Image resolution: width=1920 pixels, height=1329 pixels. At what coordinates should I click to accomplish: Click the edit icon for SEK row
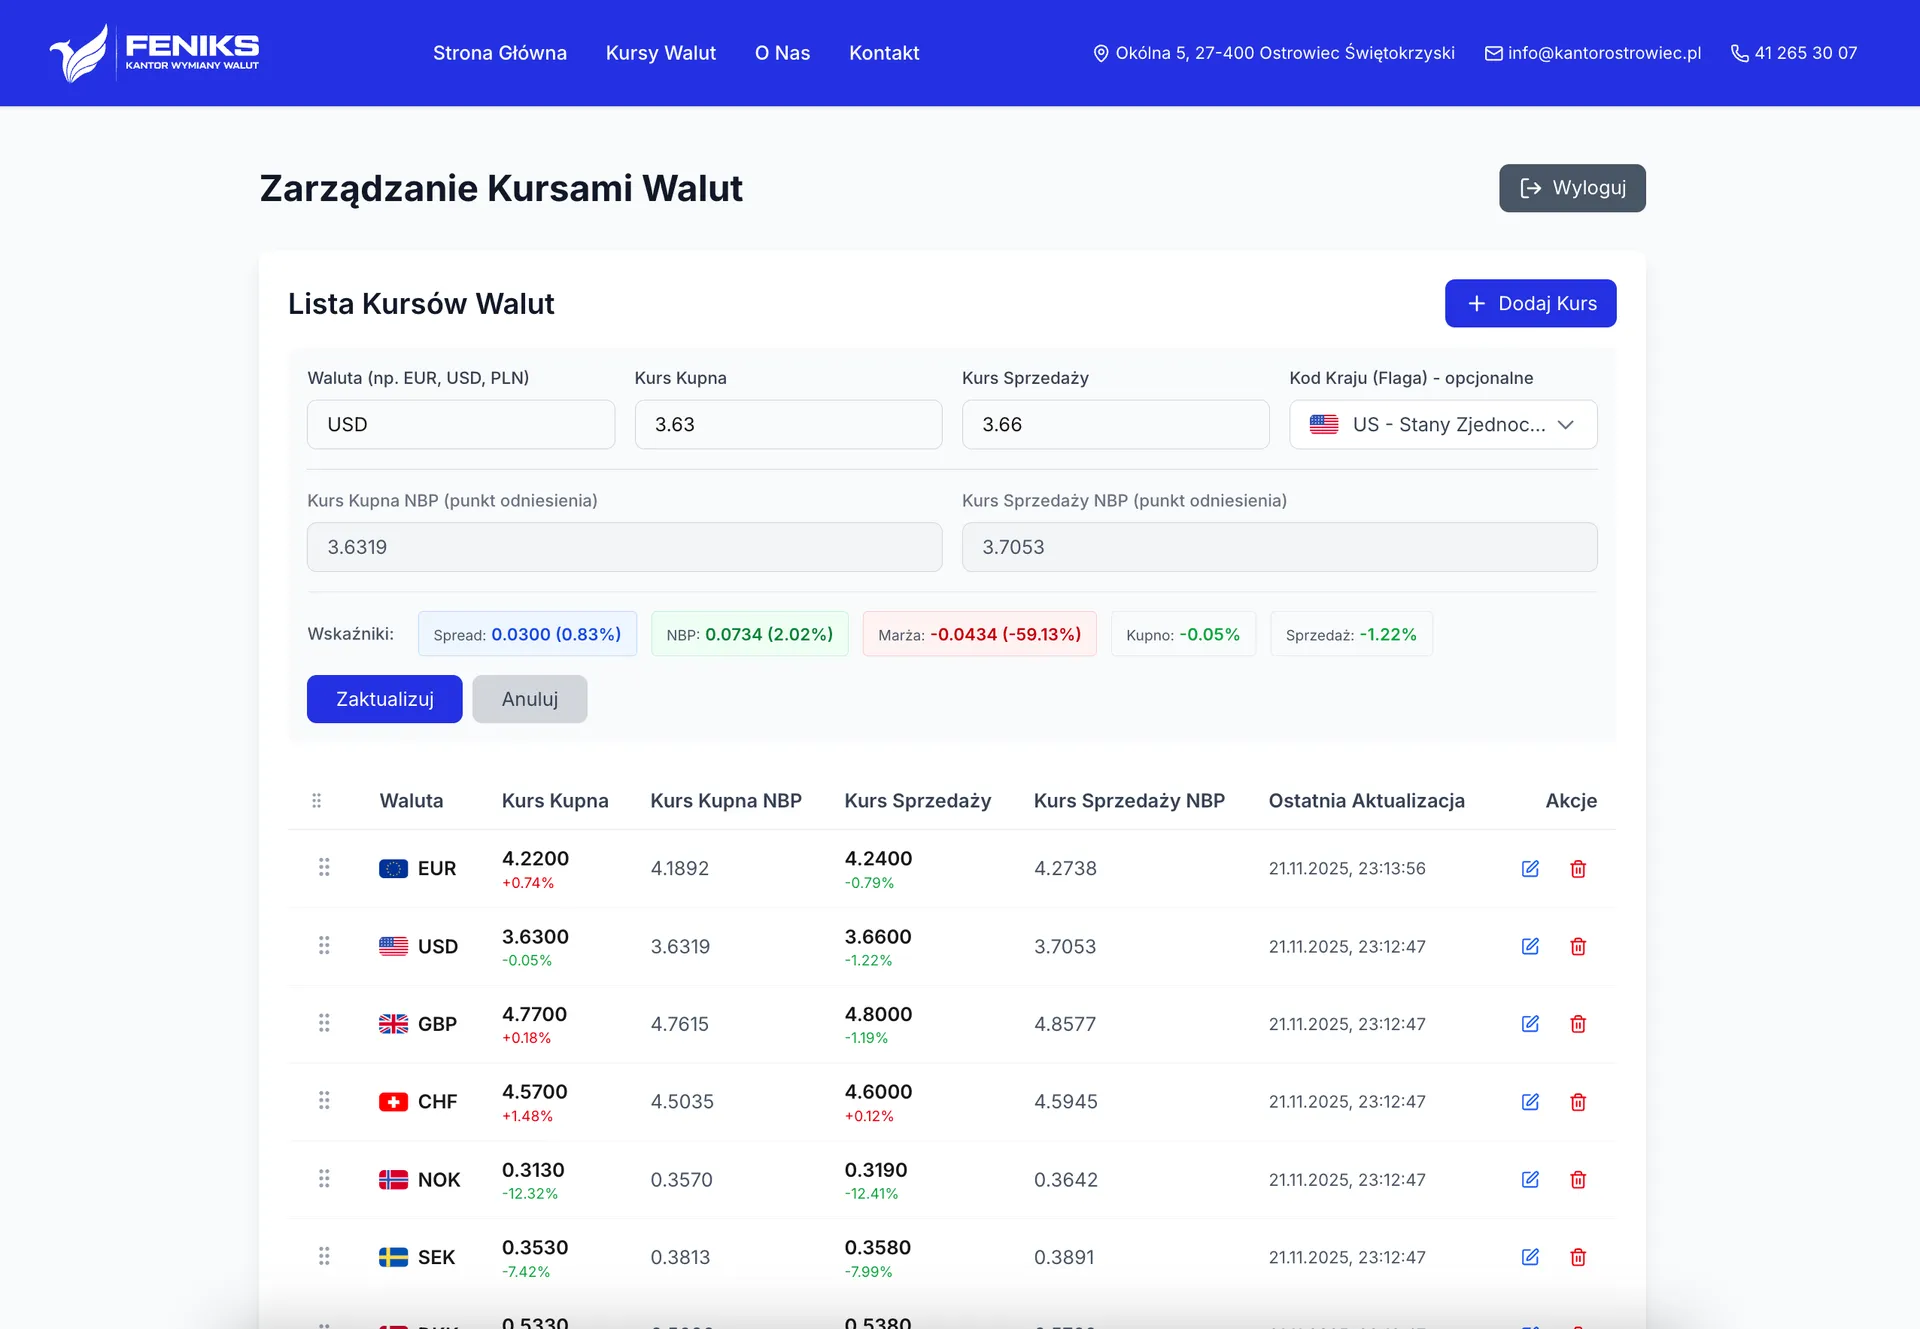click(x=1530, y=1257)
